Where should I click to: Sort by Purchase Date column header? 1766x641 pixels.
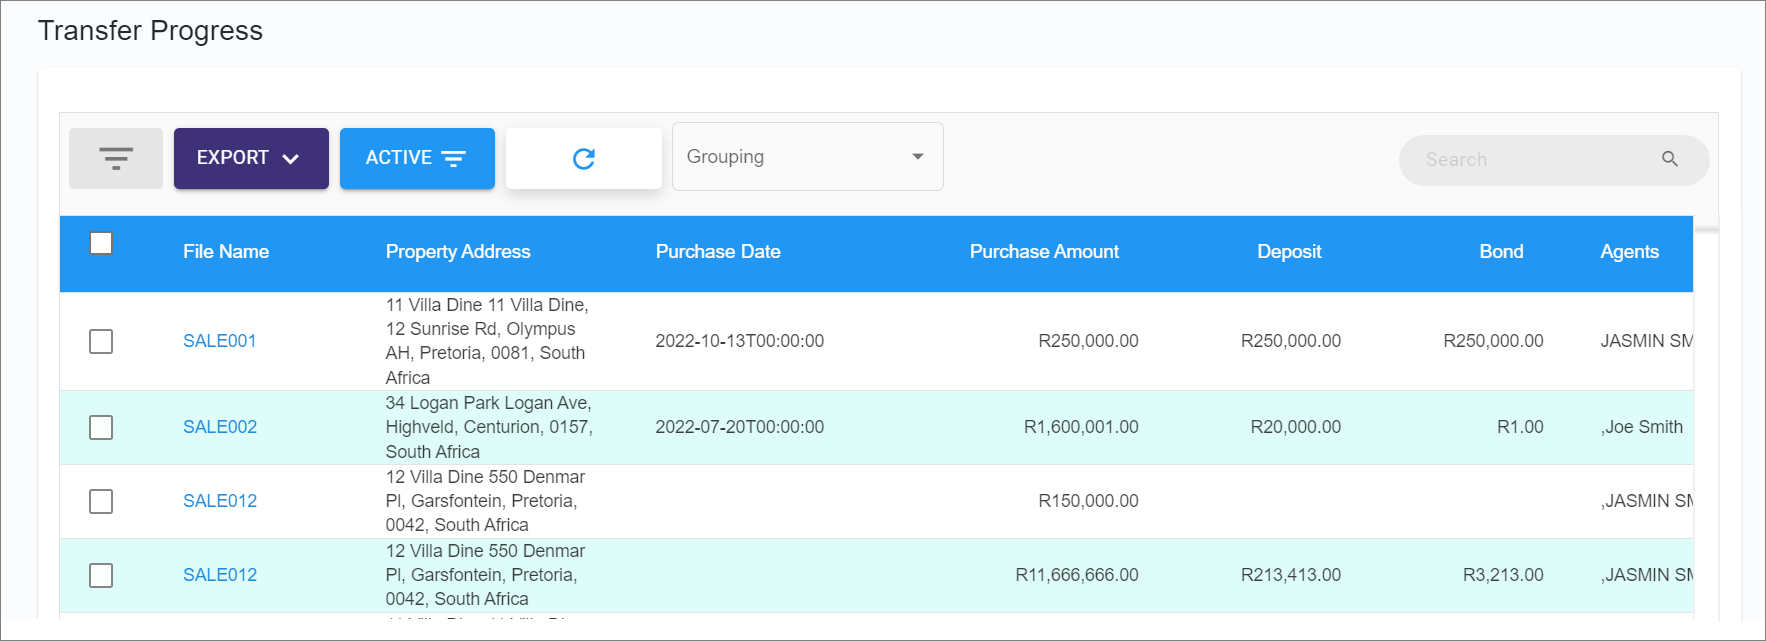[x=717, y=252]
